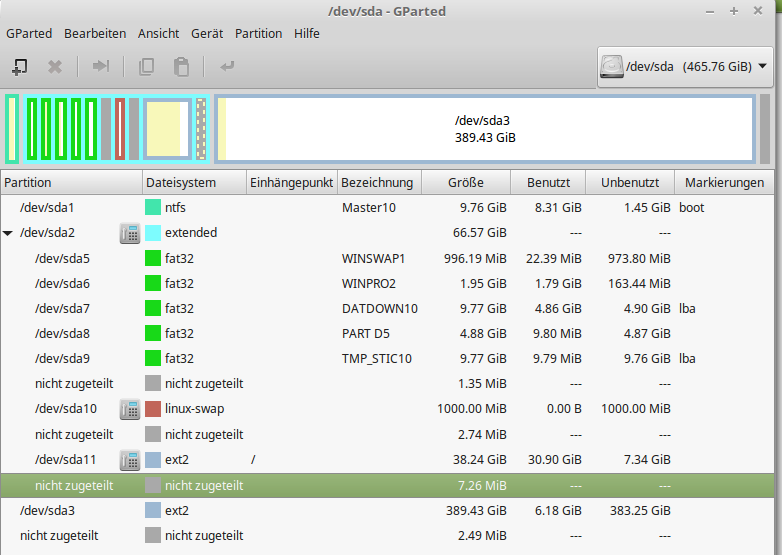Click the Markierungen column header
This screenshot has height=555, width=782.
(724, 183)
